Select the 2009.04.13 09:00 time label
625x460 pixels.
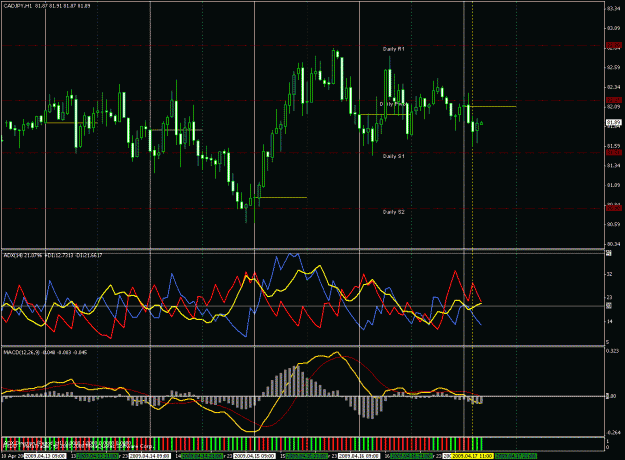pyautogui.click(x=45, y=456)
